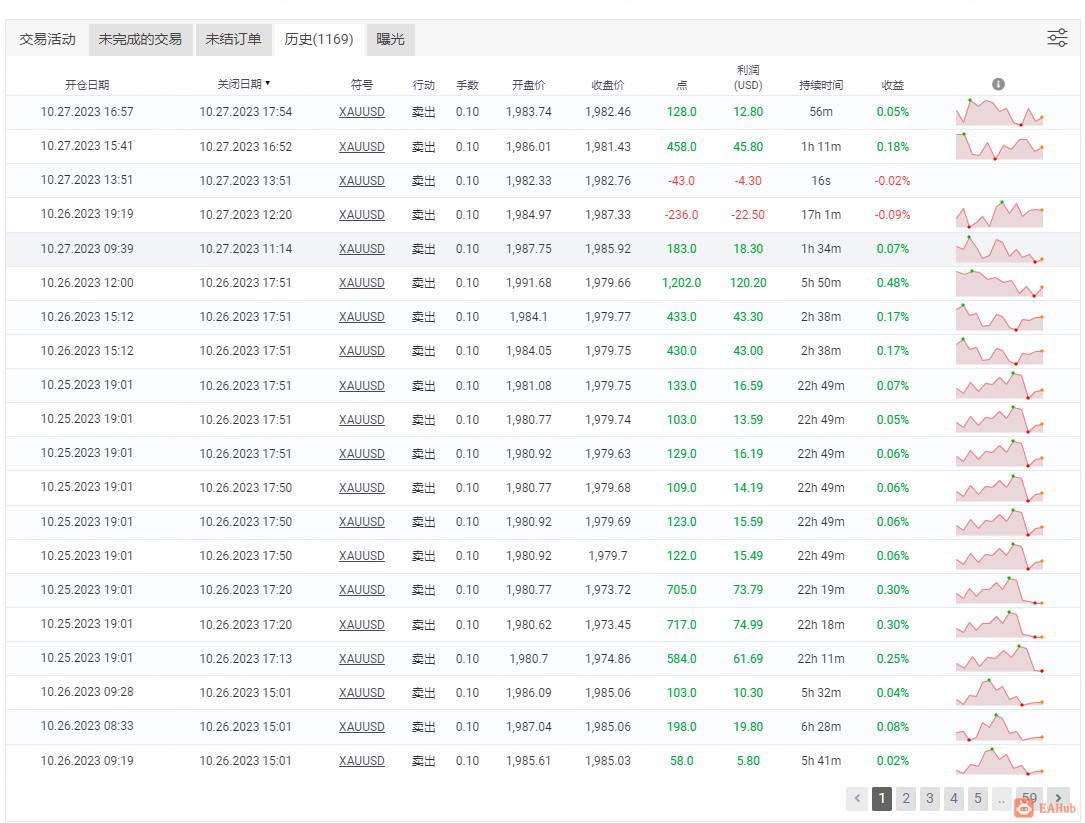Select the 17h 1m duration cell
The height and width of the screenshot is (823, 1085).
click(821, 215)
